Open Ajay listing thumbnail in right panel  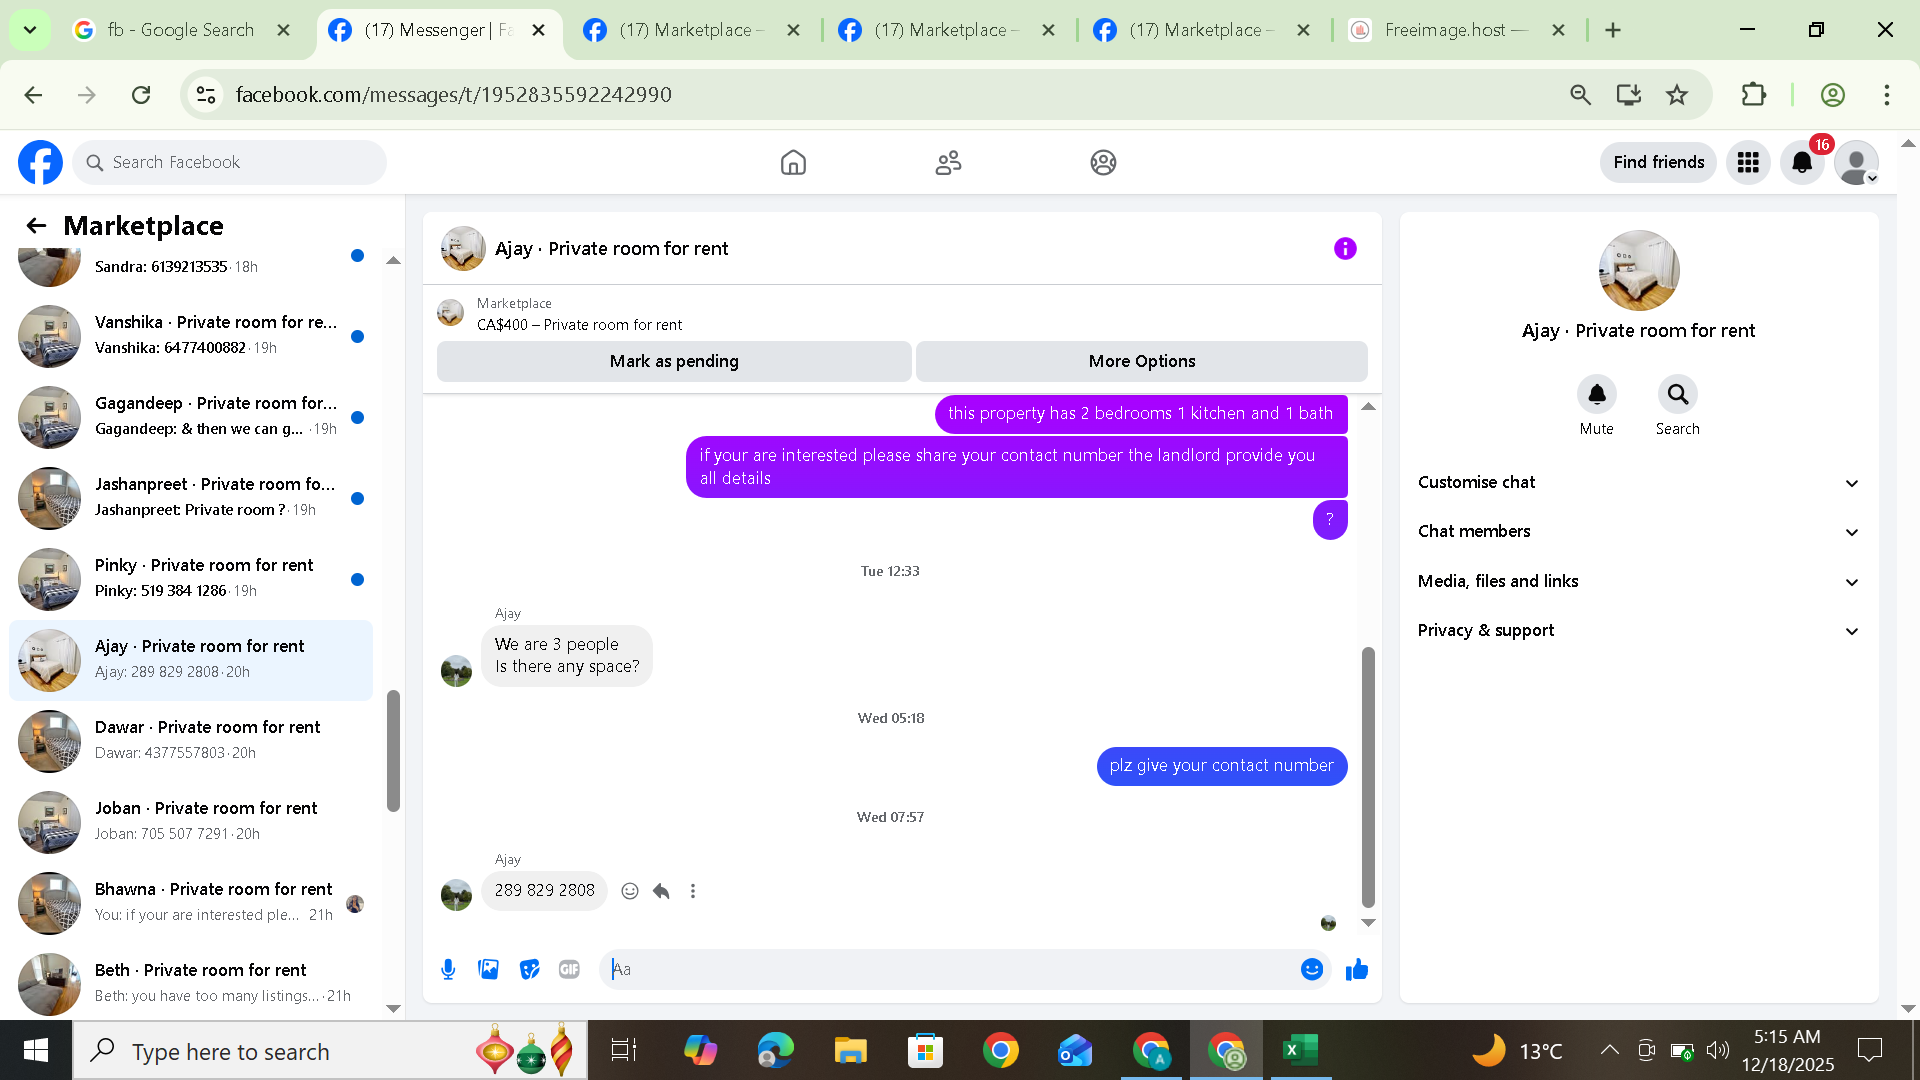point(1638,270)
